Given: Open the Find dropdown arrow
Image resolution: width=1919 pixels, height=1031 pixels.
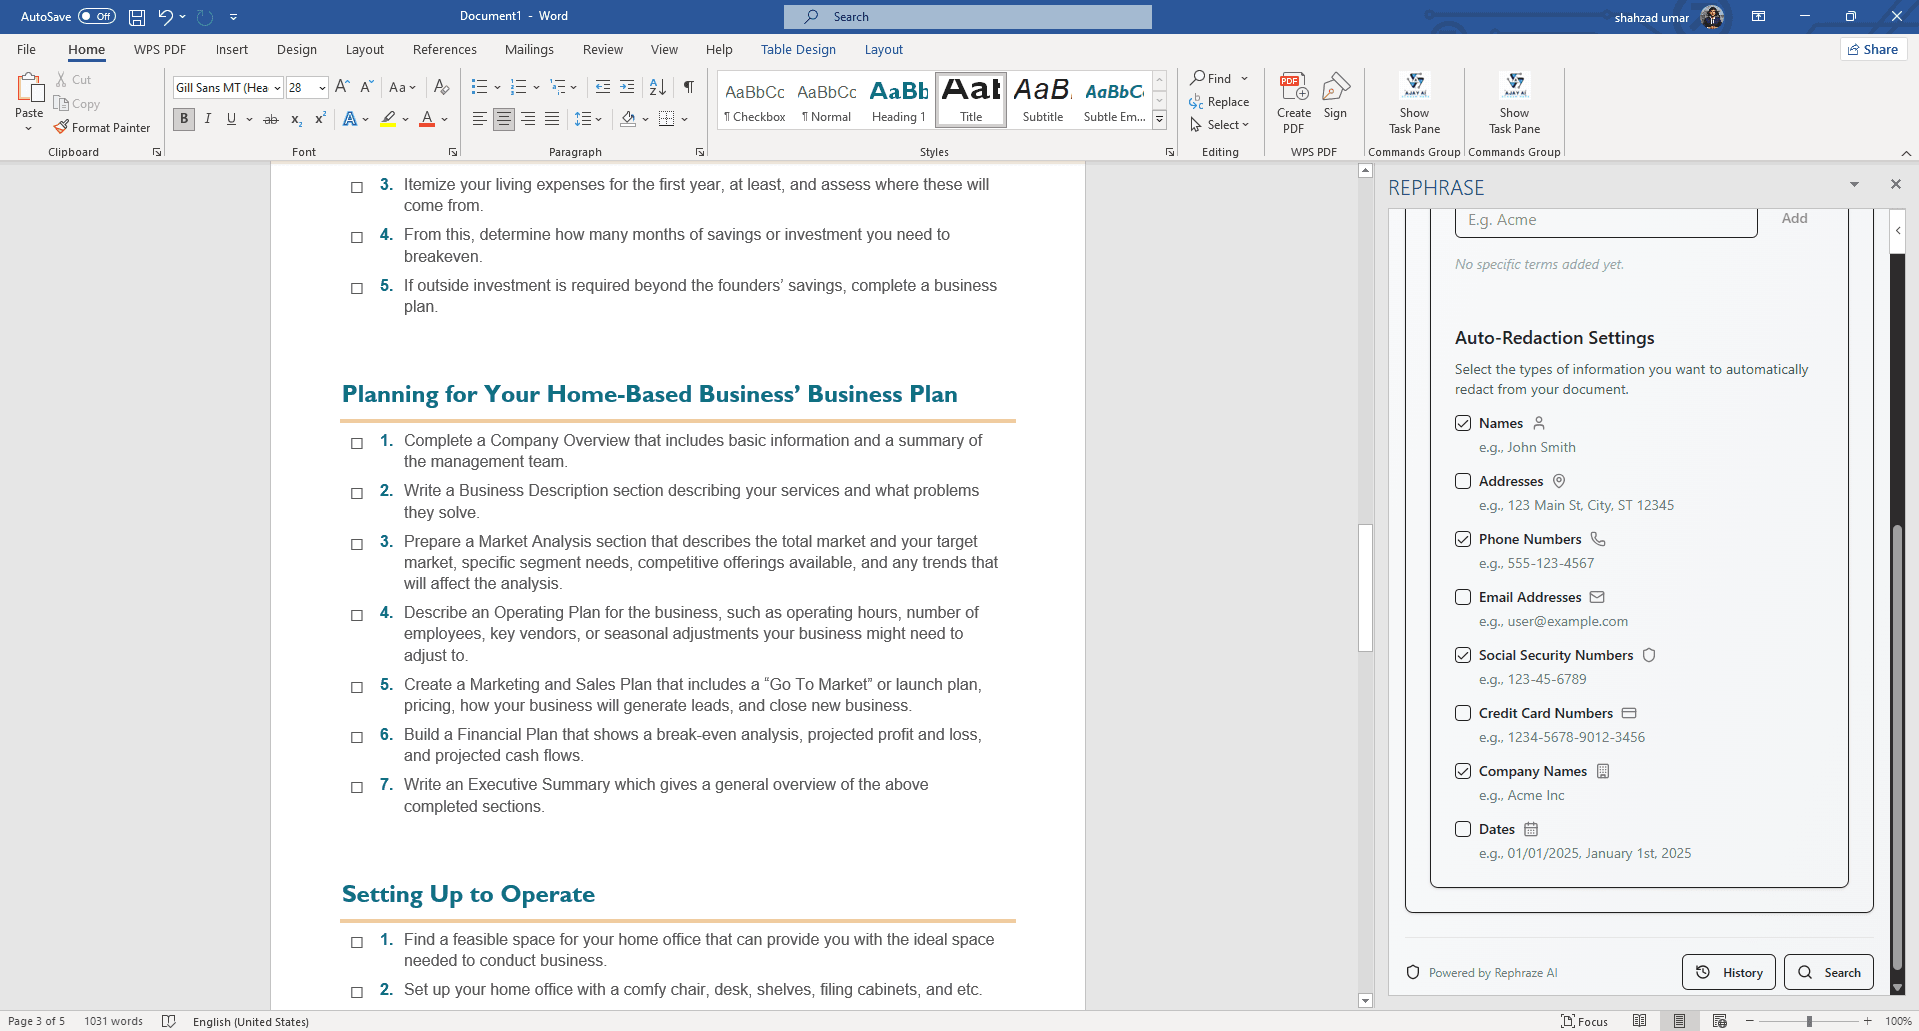Looking at the screenshot, I should pyautogui.click(x=1245, y=78).
